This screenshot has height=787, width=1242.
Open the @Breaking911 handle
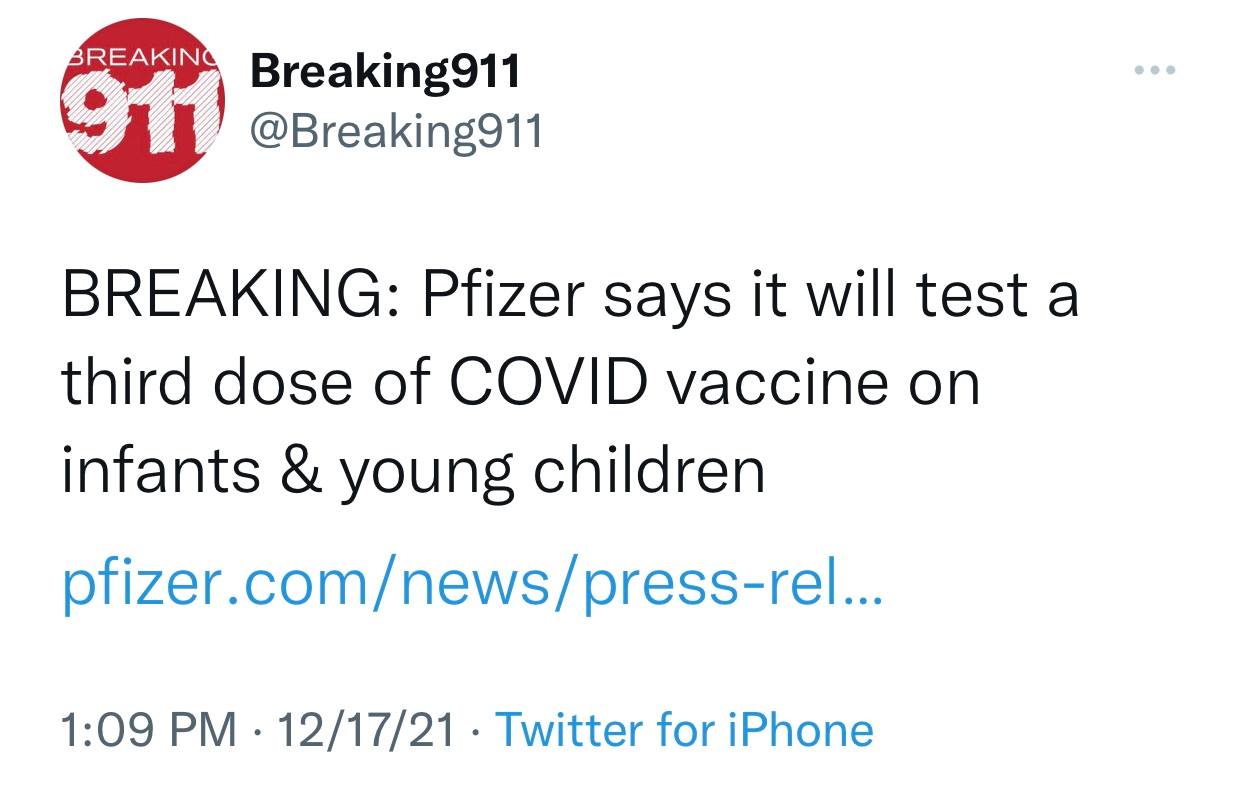click(396, 130)
